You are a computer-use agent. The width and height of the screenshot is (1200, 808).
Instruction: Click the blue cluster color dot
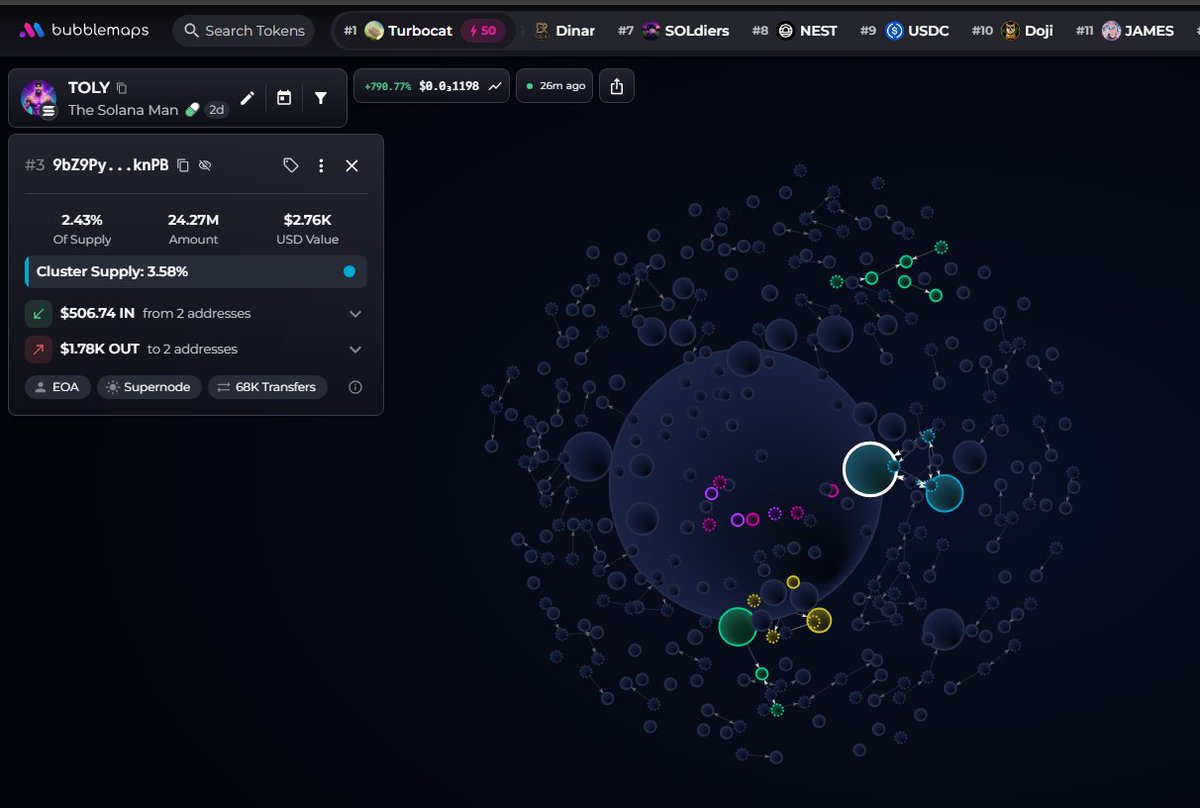tap(349, 271)
